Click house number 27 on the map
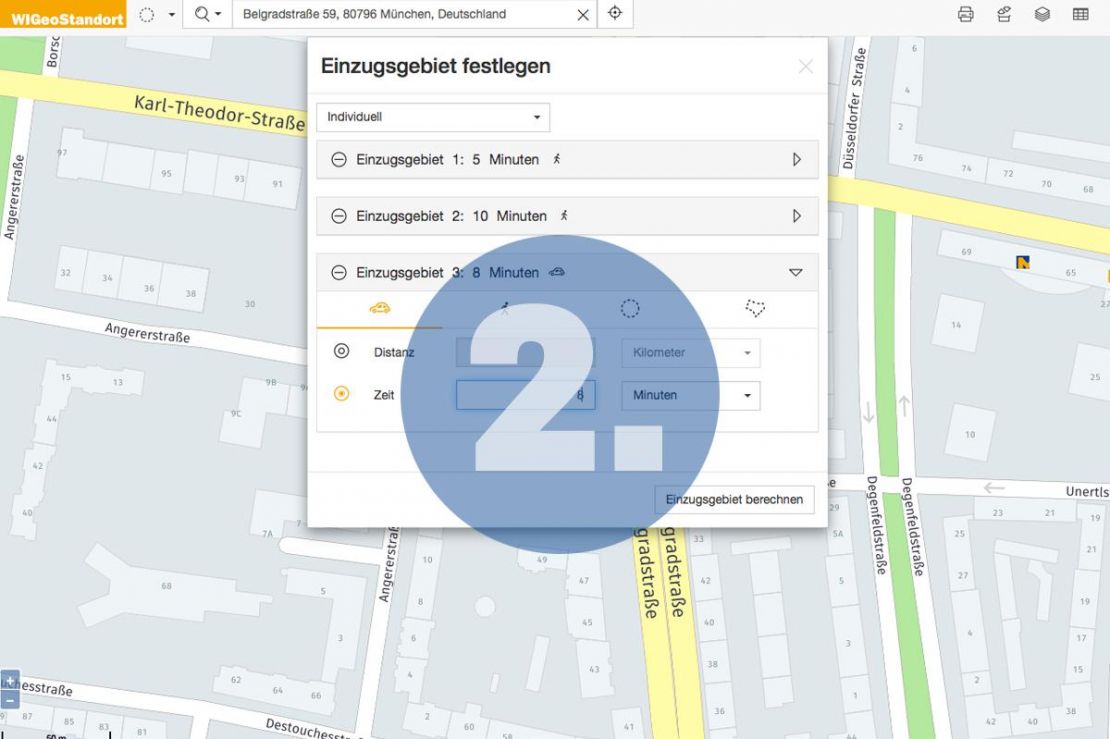Image resolution: width=1110 pixels, height=739 pixels. (x=963, y=575)
